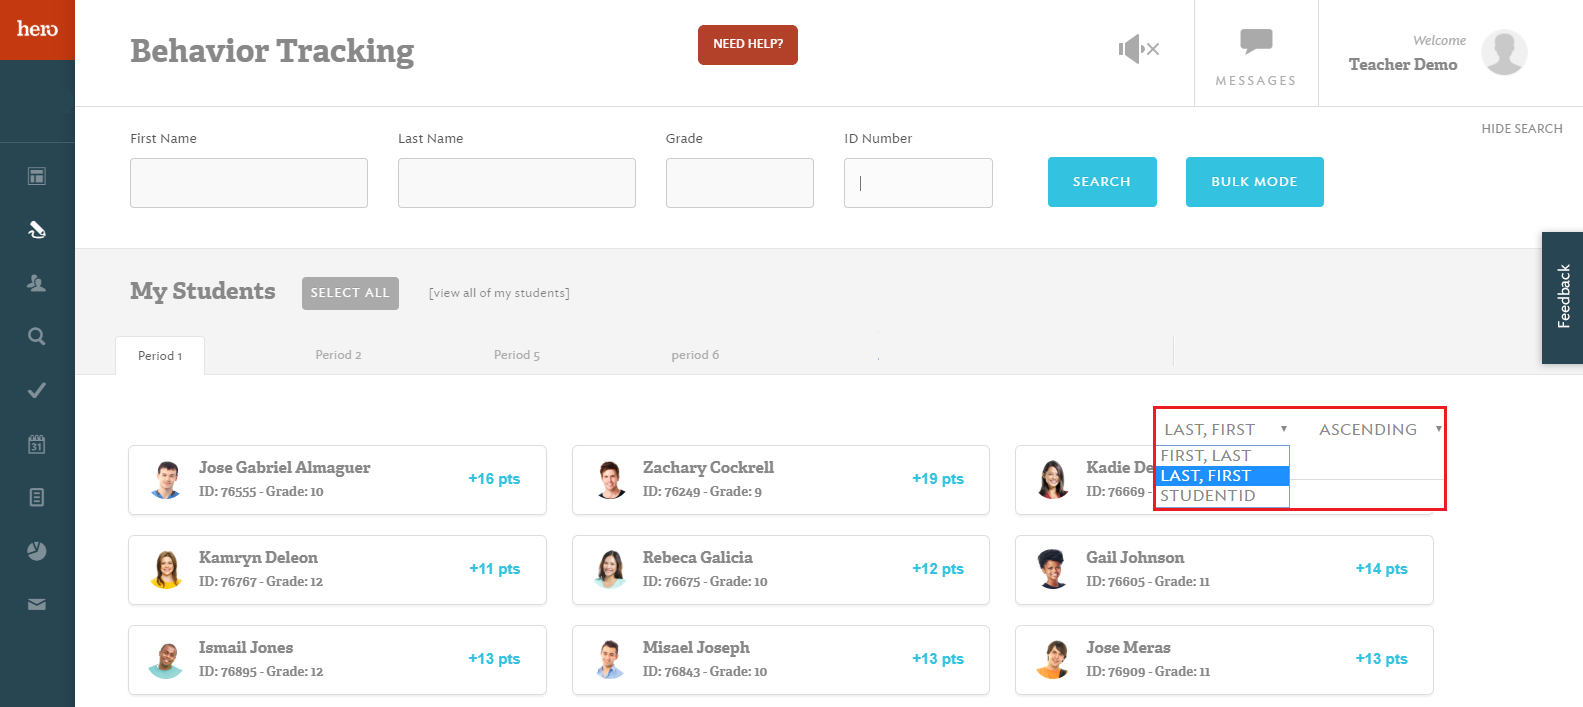Click Rebeca Galicia's photo

[610, 570]
